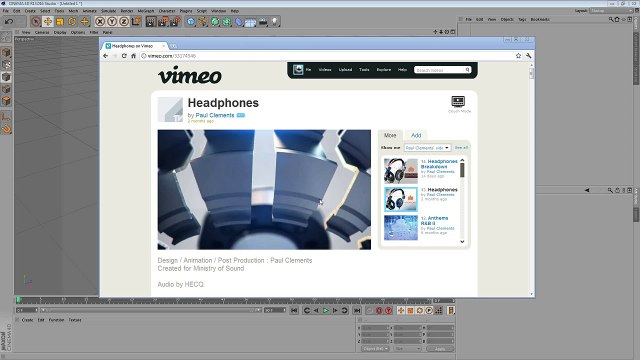The height and width of the screenshot is (360, 640).
Task: Switch to the Add tab
Action: 416,135
